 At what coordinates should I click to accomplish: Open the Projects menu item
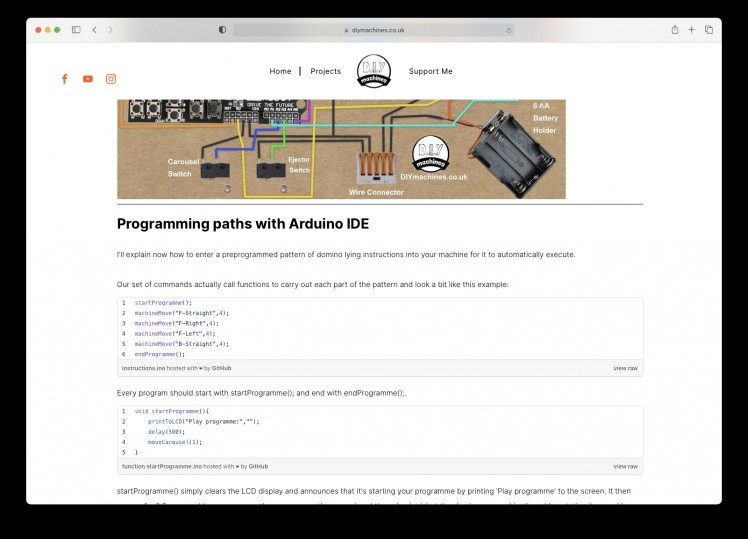(x=325, y=71)
